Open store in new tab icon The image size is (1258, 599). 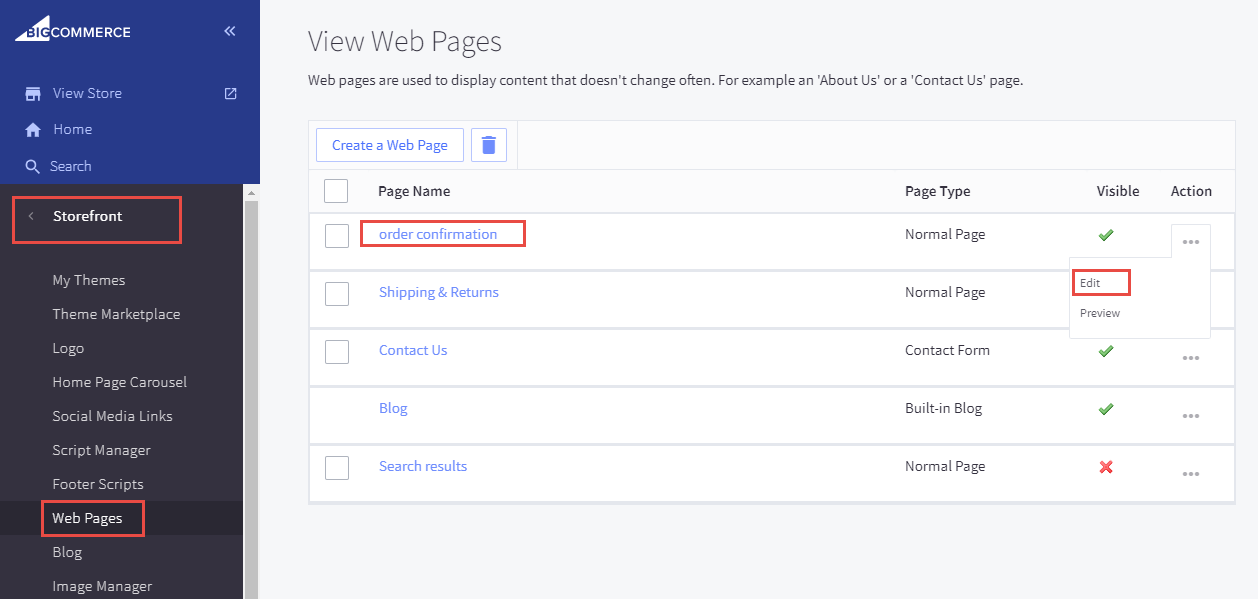pyautogui.click(x=230, y=93)
